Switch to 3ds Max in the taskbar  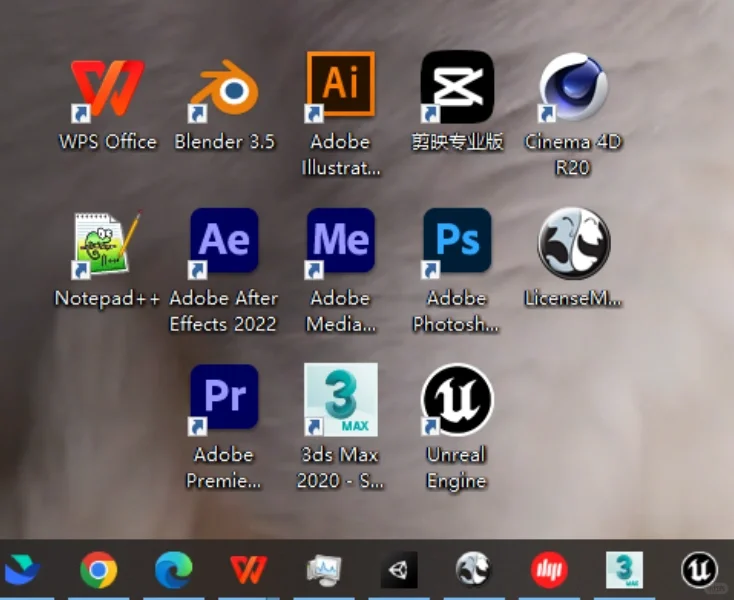click(x=624, y=570)
